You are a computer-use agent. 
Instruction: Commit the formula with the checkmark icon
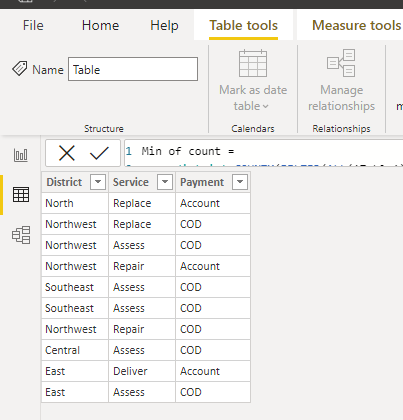tap(99, 153)
